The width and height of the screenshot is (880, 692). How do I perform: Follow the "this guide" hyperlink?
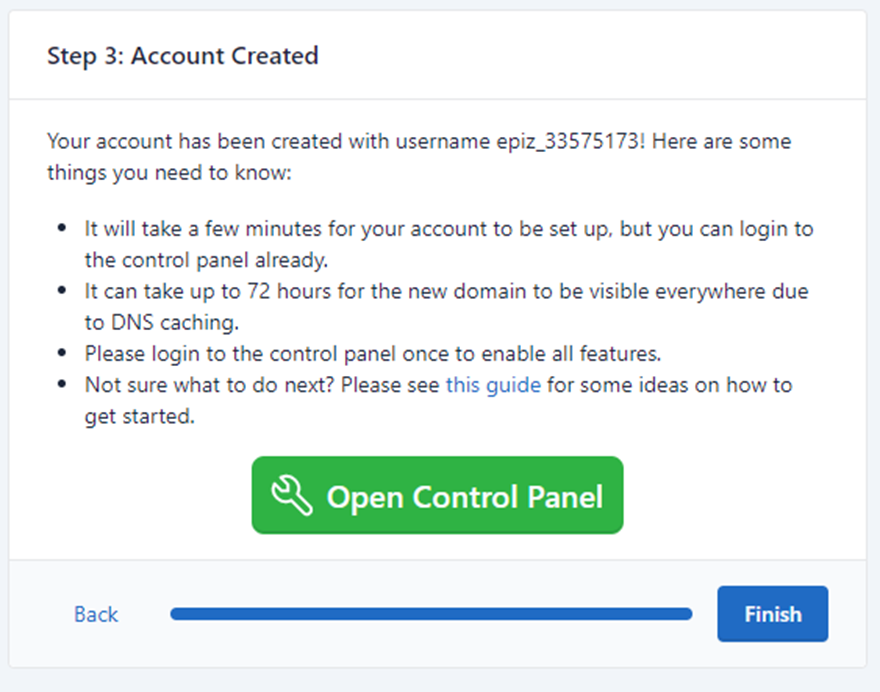click(x=493, y=385)
